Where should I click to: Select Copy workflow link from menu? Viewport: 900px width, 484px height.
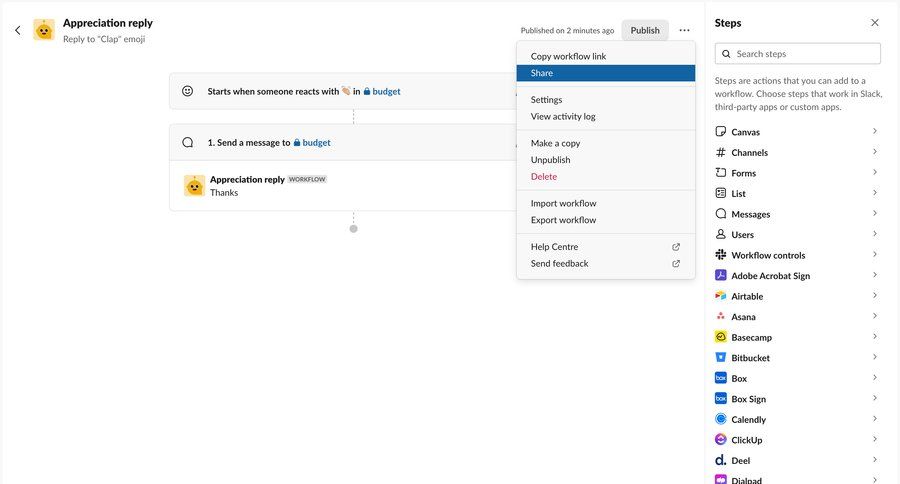click(x=606, y=56)
